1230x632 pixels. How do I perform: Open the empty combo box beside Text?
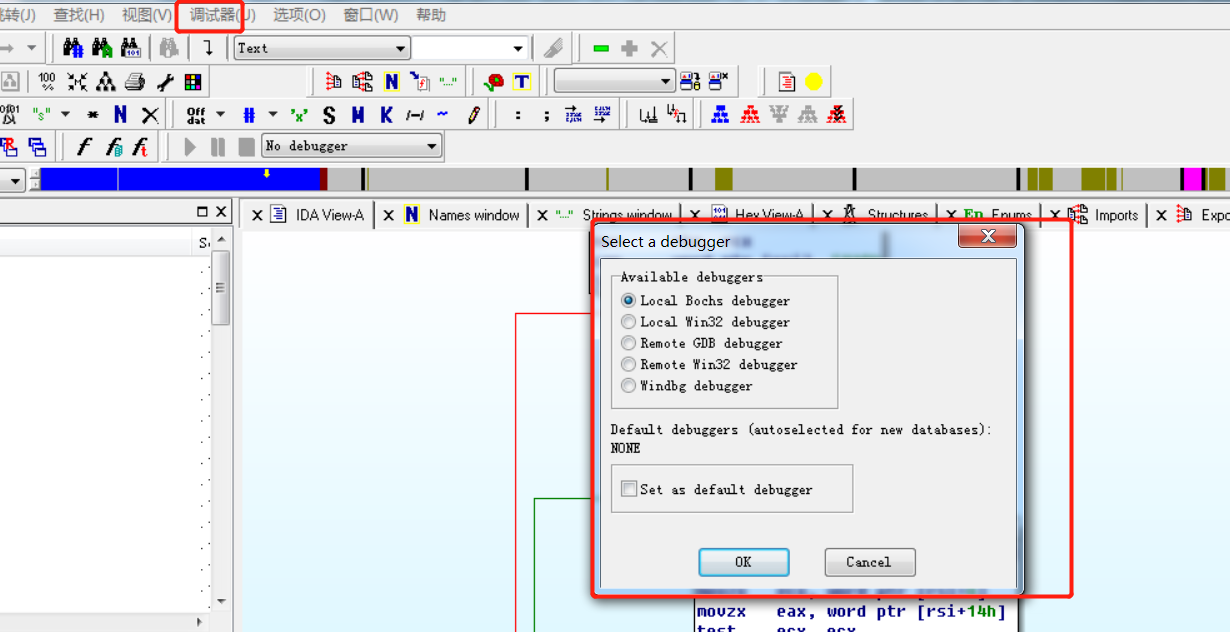click(469, 48)
